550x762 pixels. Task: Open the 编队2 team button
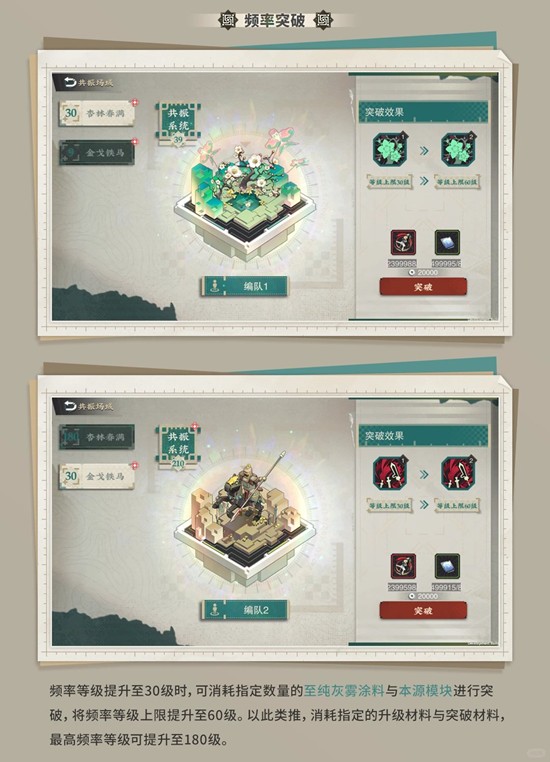point(244,610)
